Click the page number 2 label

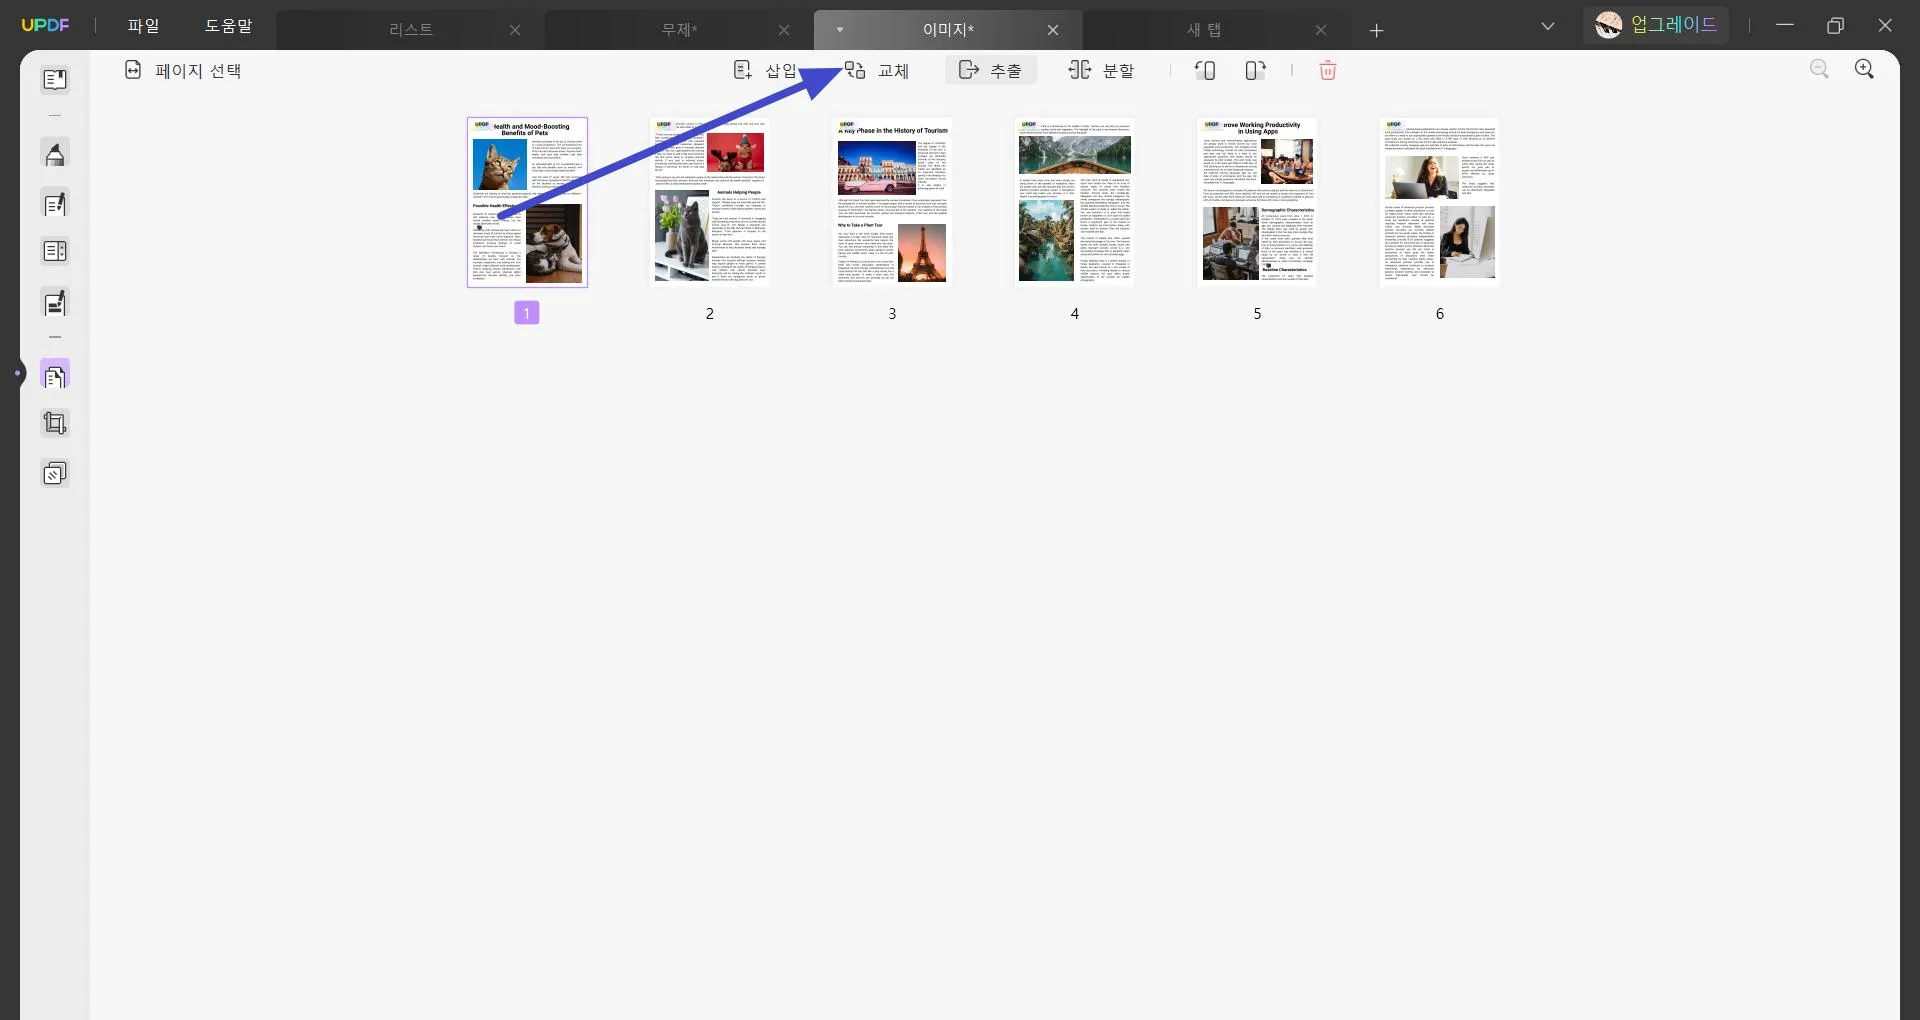point(710,314)
